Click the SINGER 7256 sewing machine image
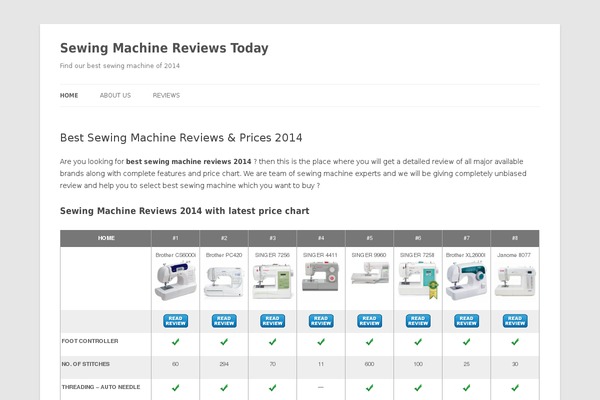Image resolution: width=600 pixels, height=400 pixels. tap(272, 282)
